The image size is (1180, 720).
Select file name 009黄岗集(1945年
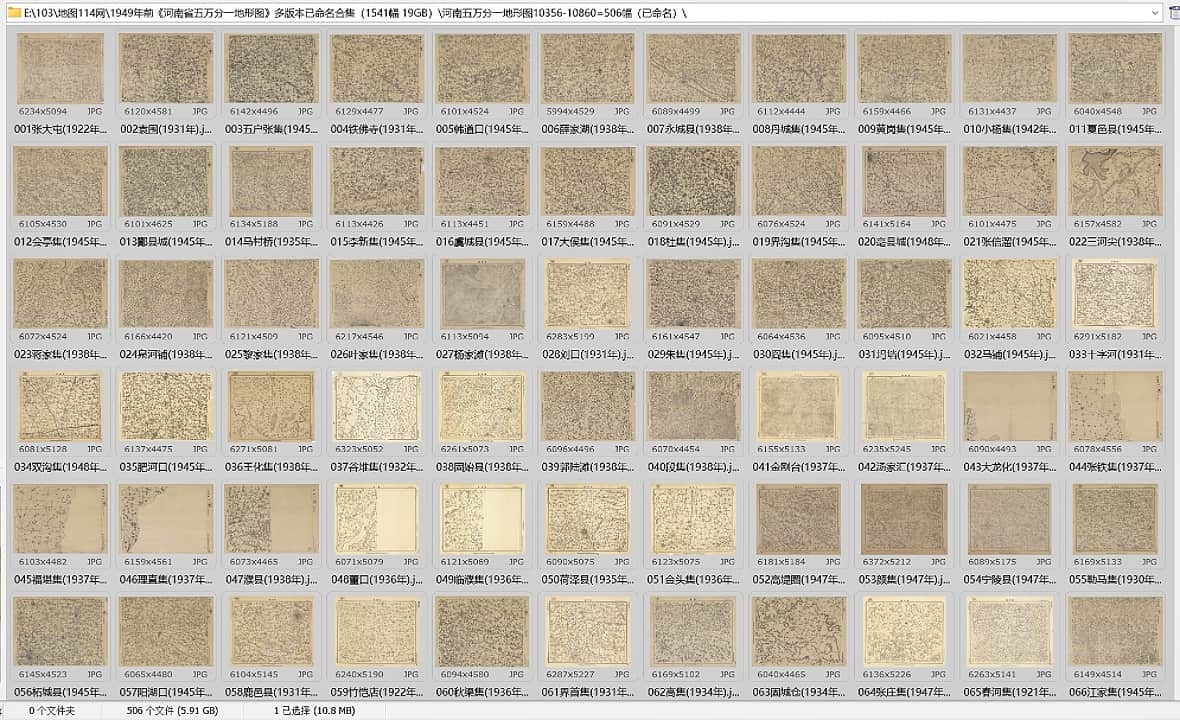pos(904,129)
